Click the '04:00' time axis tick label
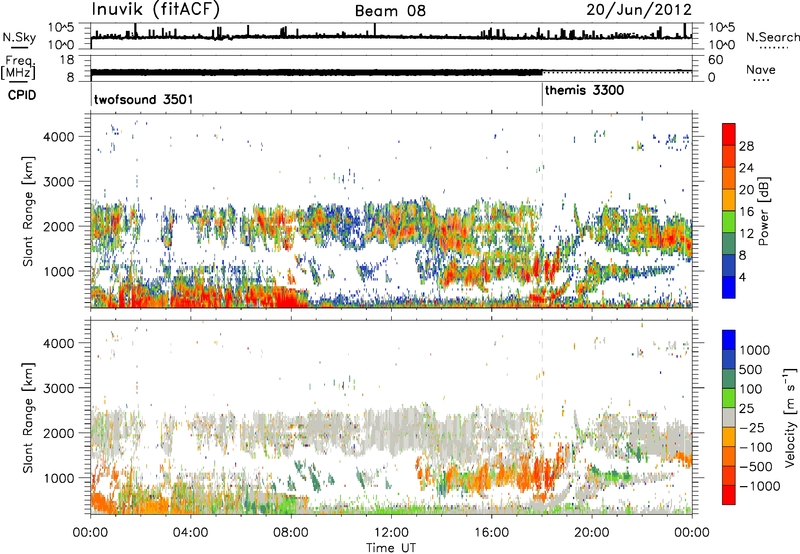 click(190, 533)
